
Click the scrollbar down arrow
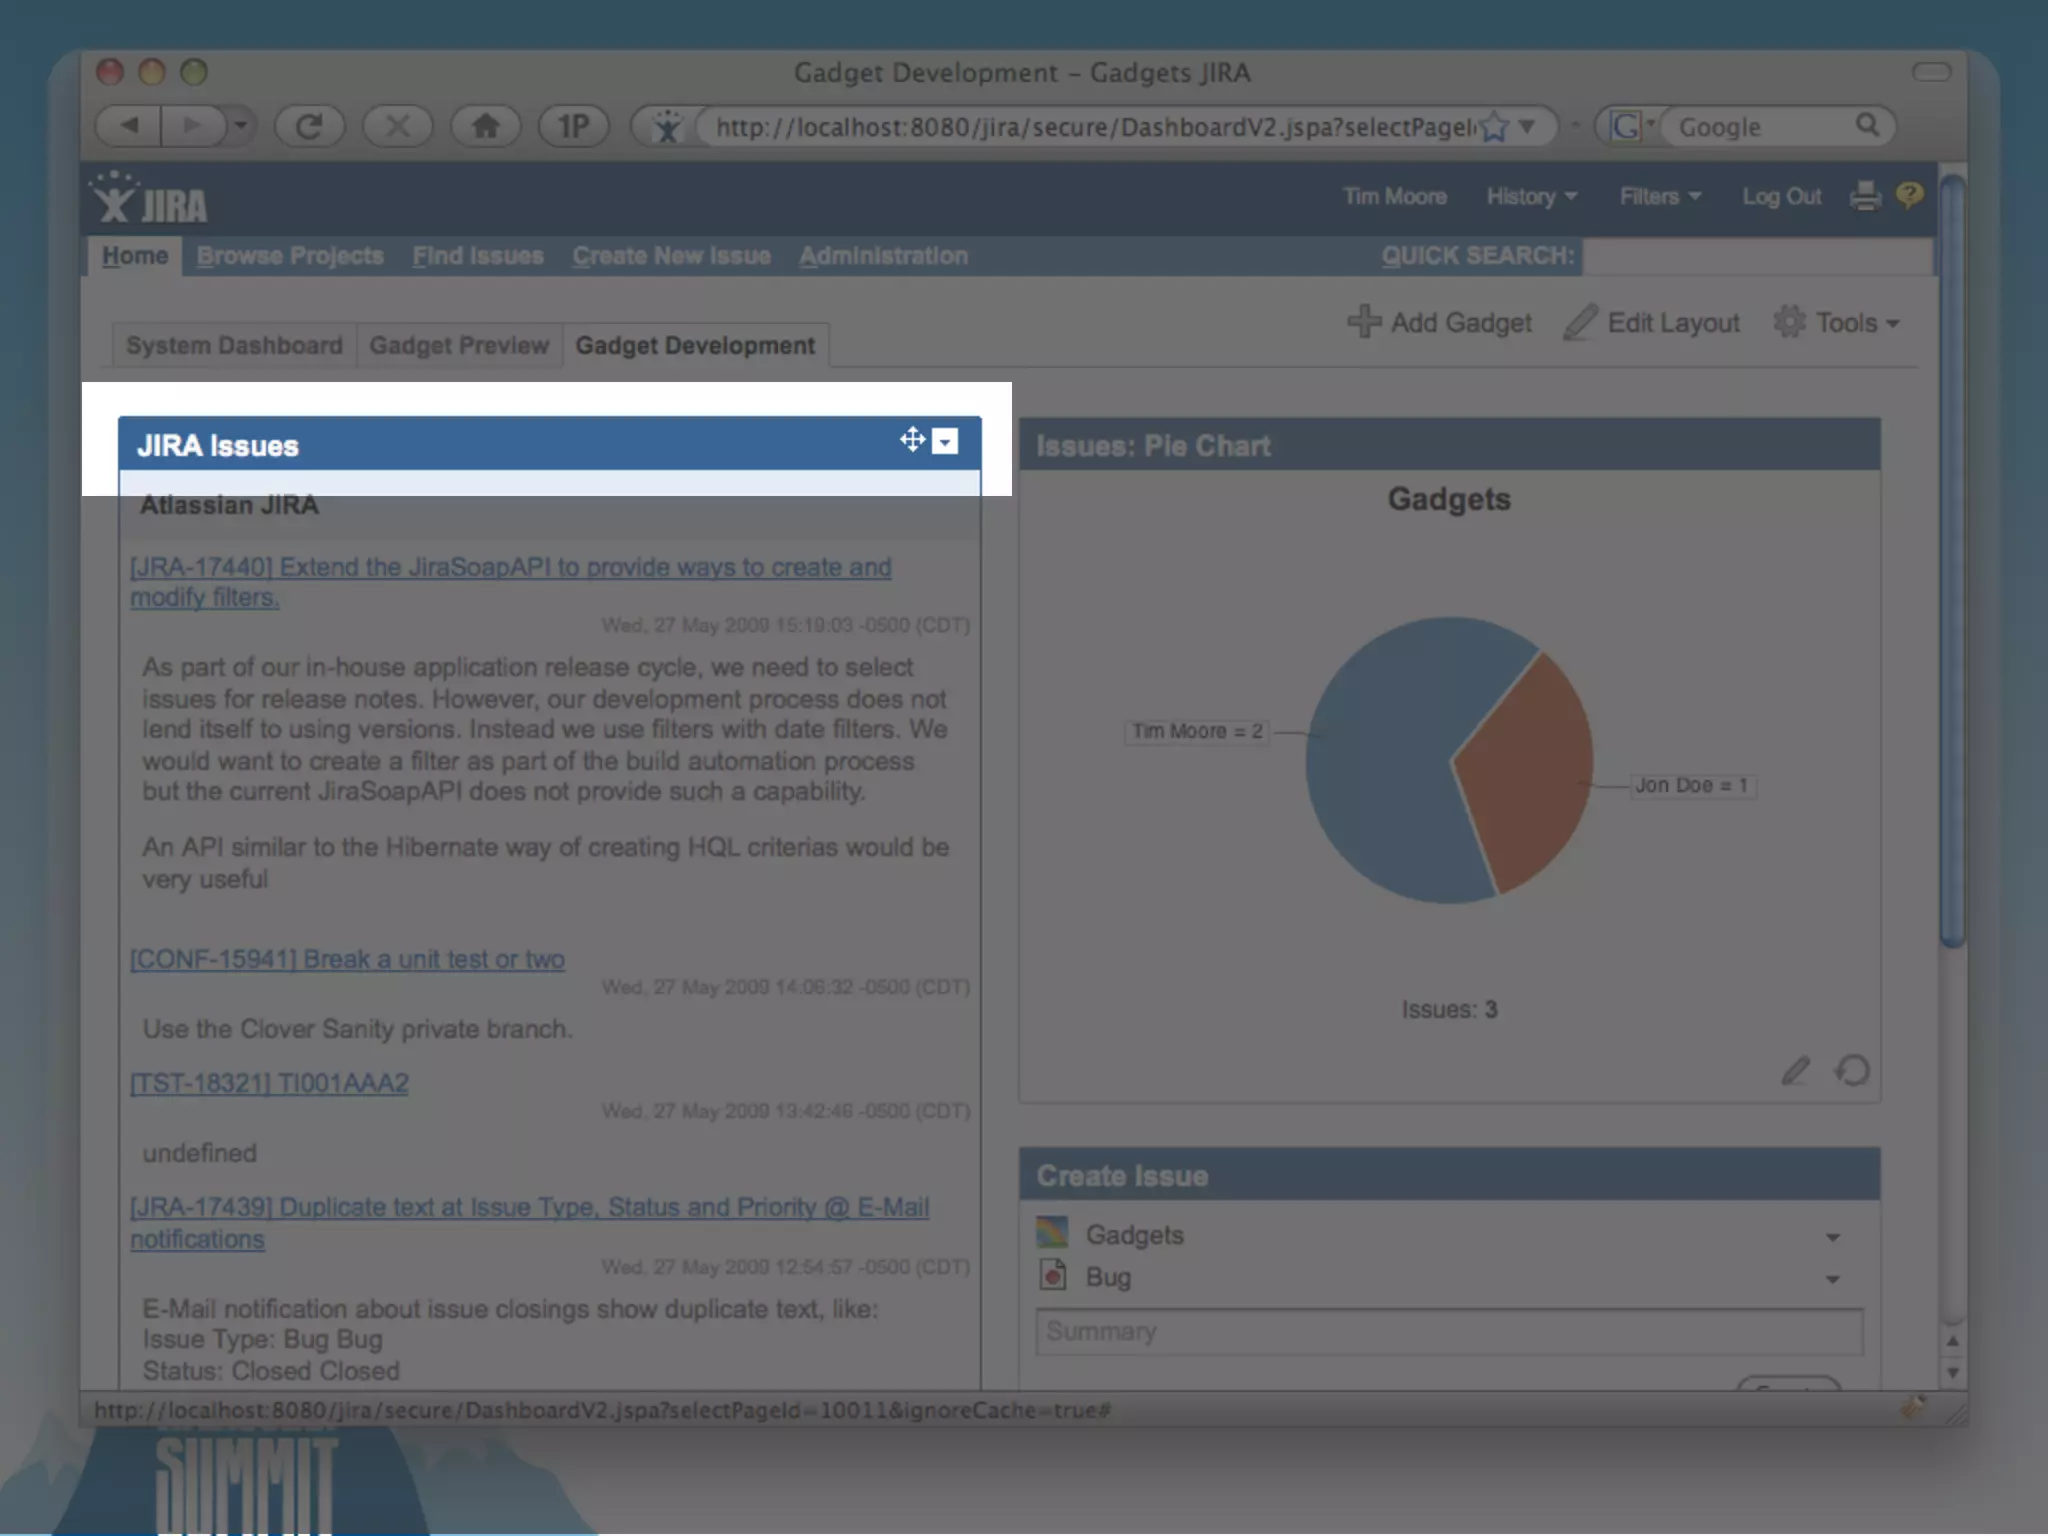click(1952, 1373)
